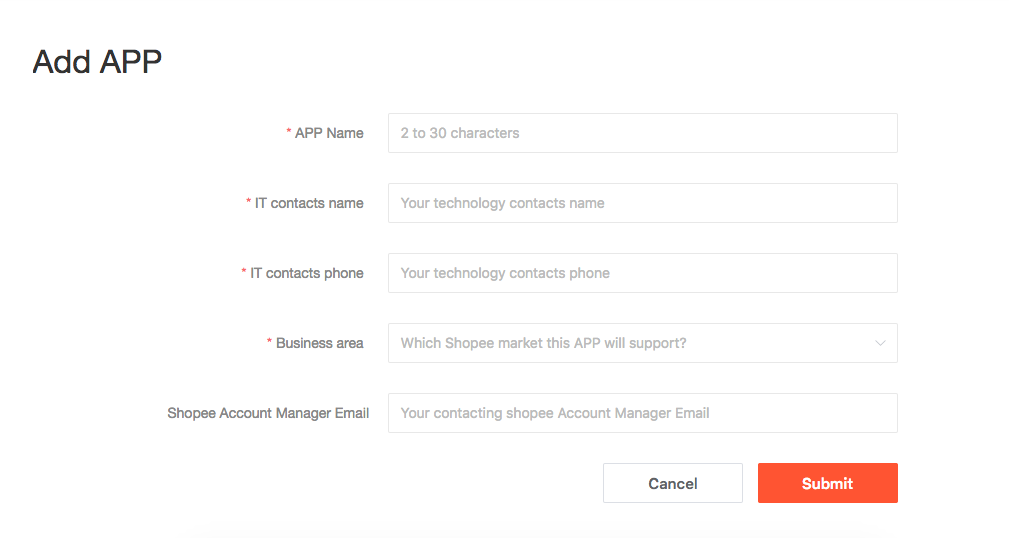Focus the APP Name input field
The width and height of the screenshot is (1009, 538).
pos(643,133)
